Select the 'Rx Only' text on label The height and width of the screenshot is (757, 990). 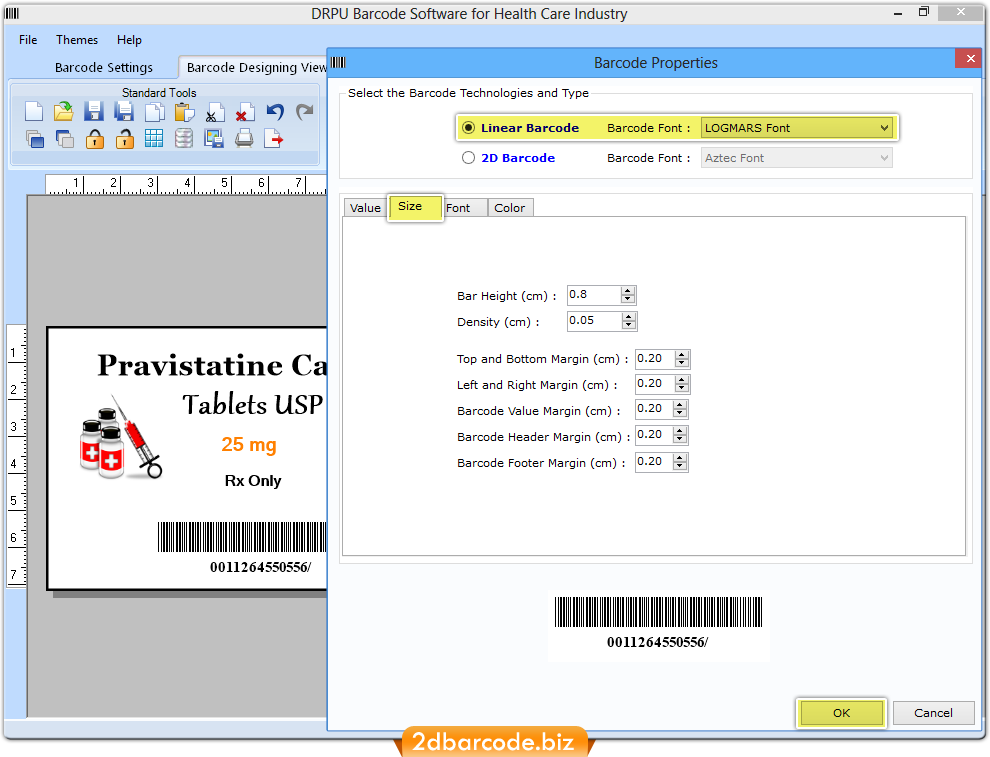click(x=253, y=480)
